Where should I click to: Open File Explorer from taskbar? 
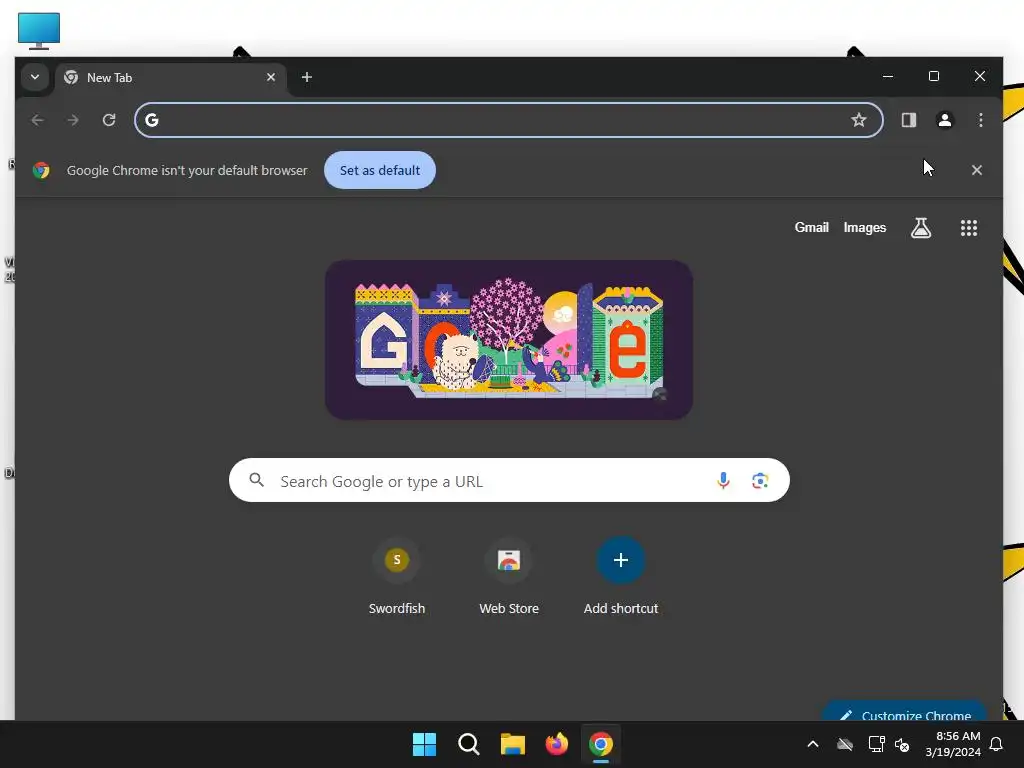[x=513, y=744]
